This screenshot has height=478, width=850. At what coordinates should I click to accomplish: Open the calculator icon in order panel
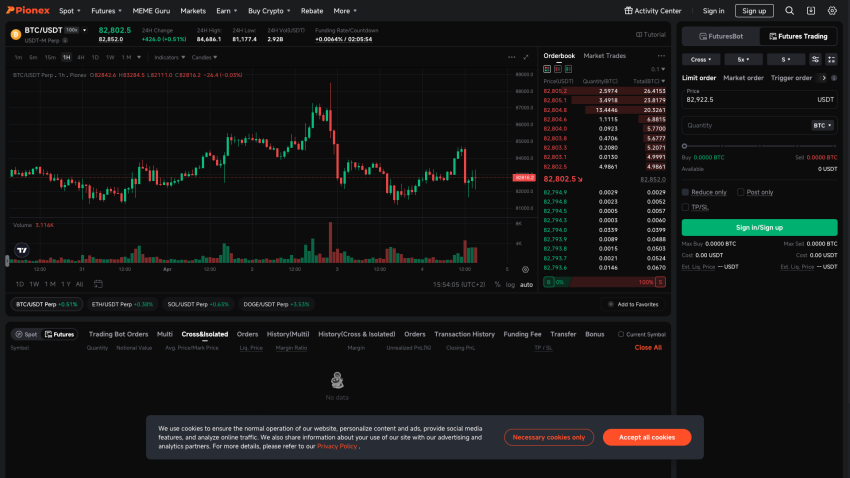point(831,60)
